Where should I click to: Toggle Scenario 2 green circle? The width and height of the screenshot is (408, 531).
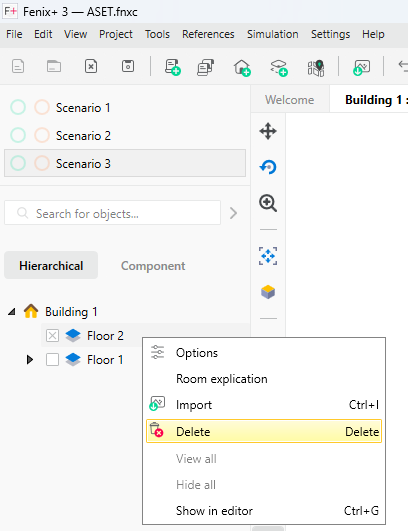coord(18,135)
